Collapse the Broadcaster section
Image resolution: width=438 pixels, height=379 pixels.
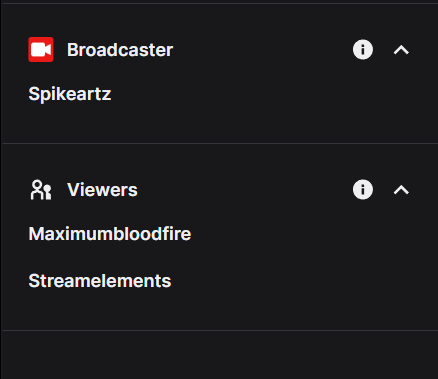(401, 50)
